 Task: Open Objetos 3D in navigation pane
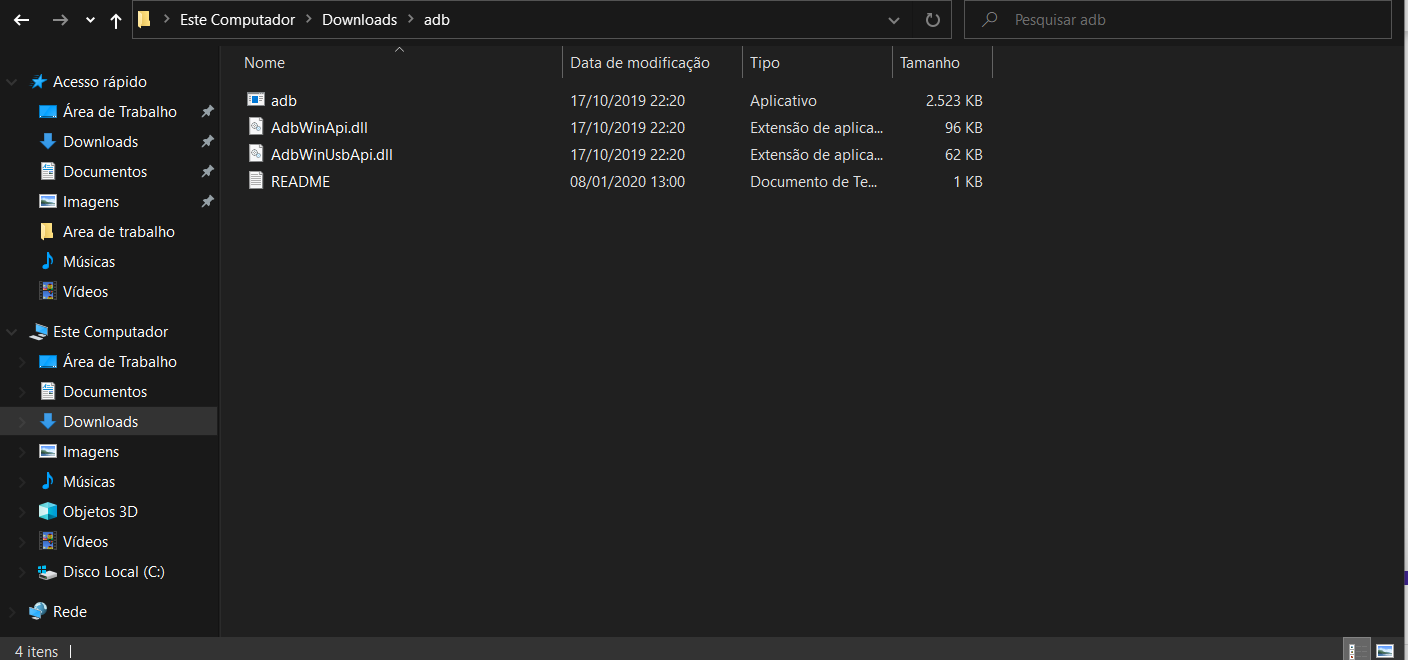[x=100, y=512]
